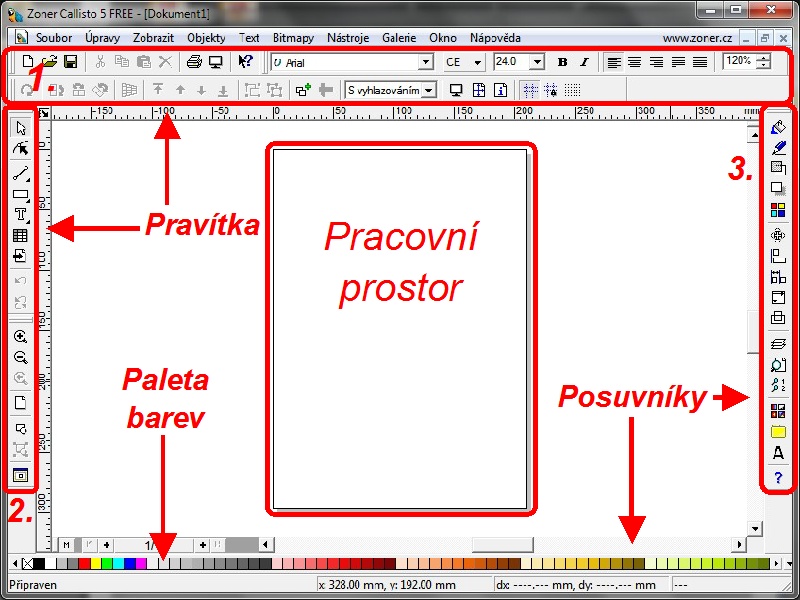Choose the Text tool in left toolbar

20,214
